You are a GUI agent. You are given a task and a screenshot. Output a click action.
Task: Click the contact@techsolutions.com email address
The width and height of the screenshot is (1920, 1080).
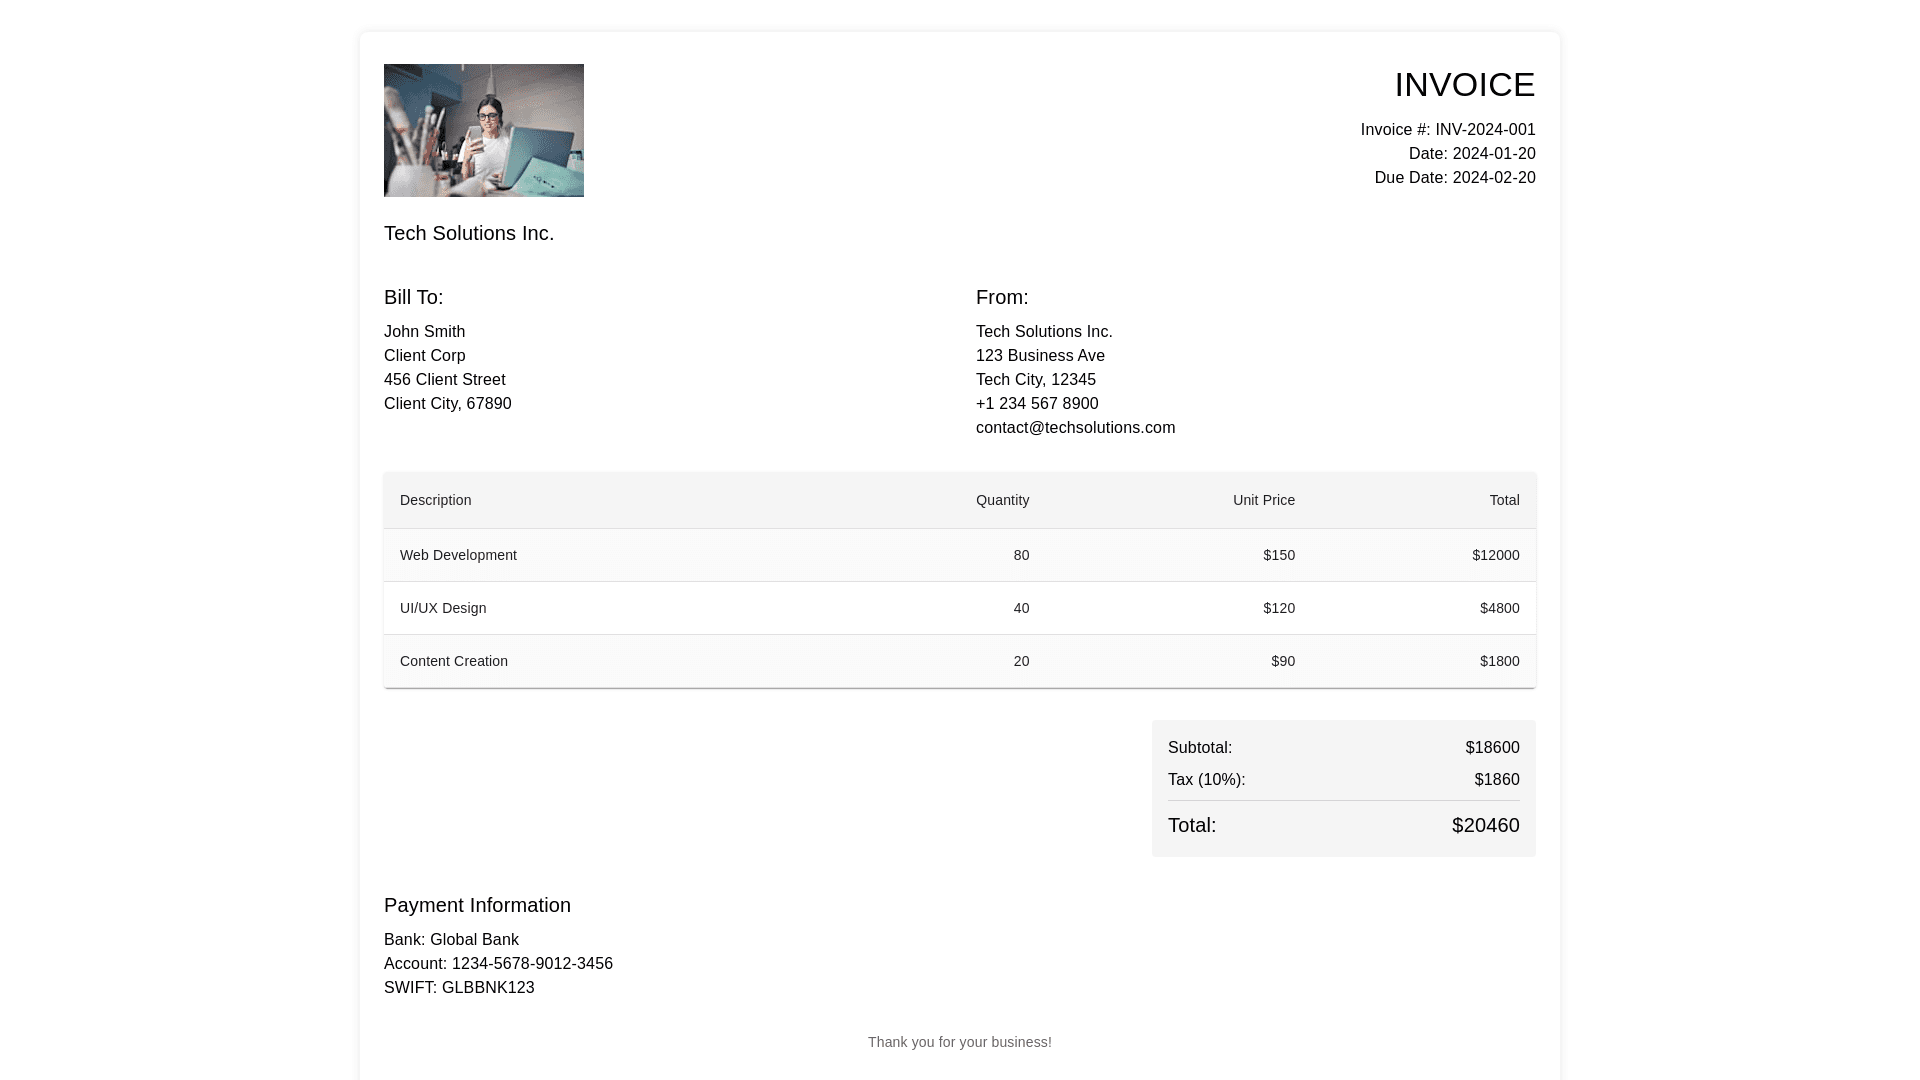pos(1075,428)
